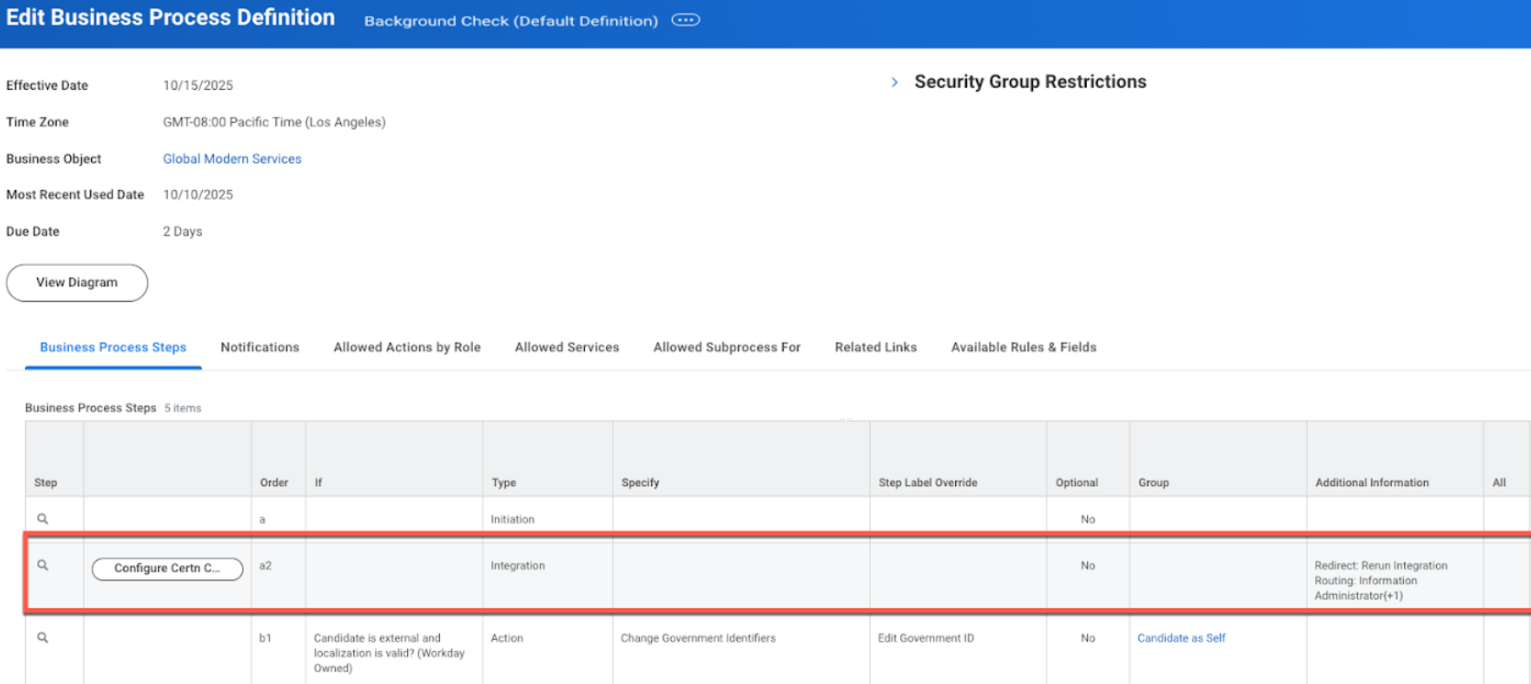This screenshot has width=1531, height=684.
Task: Click the Due Date value 2 Days
Action: [x=182, y=232]
